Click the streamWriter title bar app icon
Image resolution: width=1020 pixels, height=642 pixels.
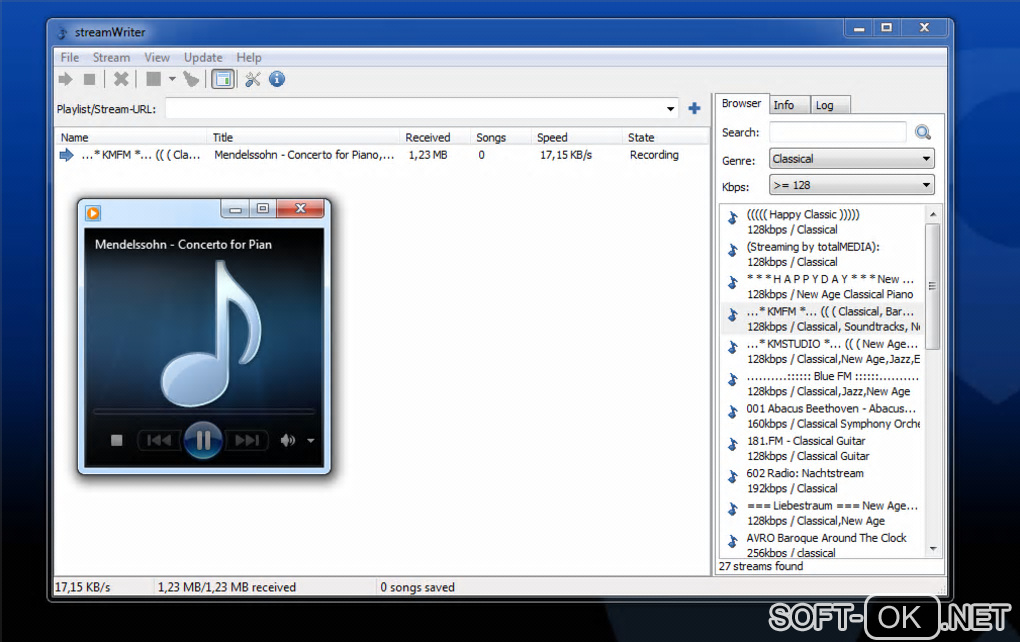[62, 33]
